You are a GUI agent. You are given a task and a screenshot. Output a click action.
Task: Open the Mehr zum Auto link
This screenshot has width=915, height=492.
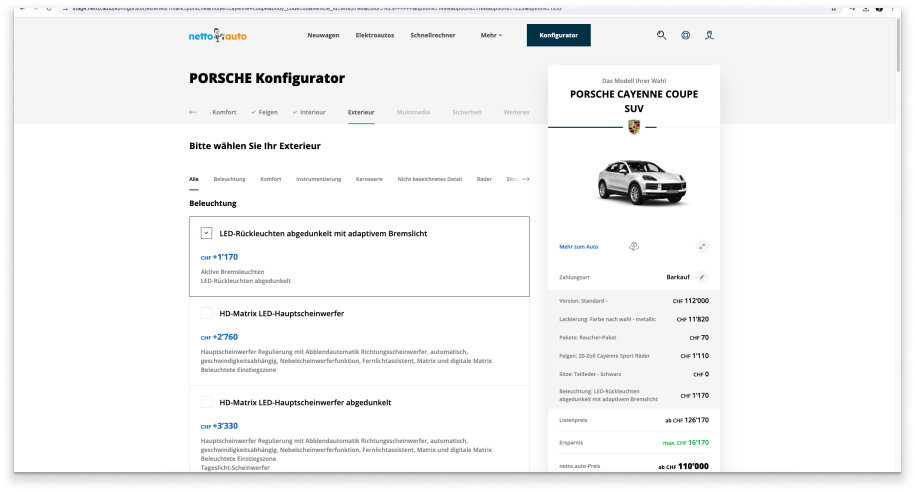[579, 246]
